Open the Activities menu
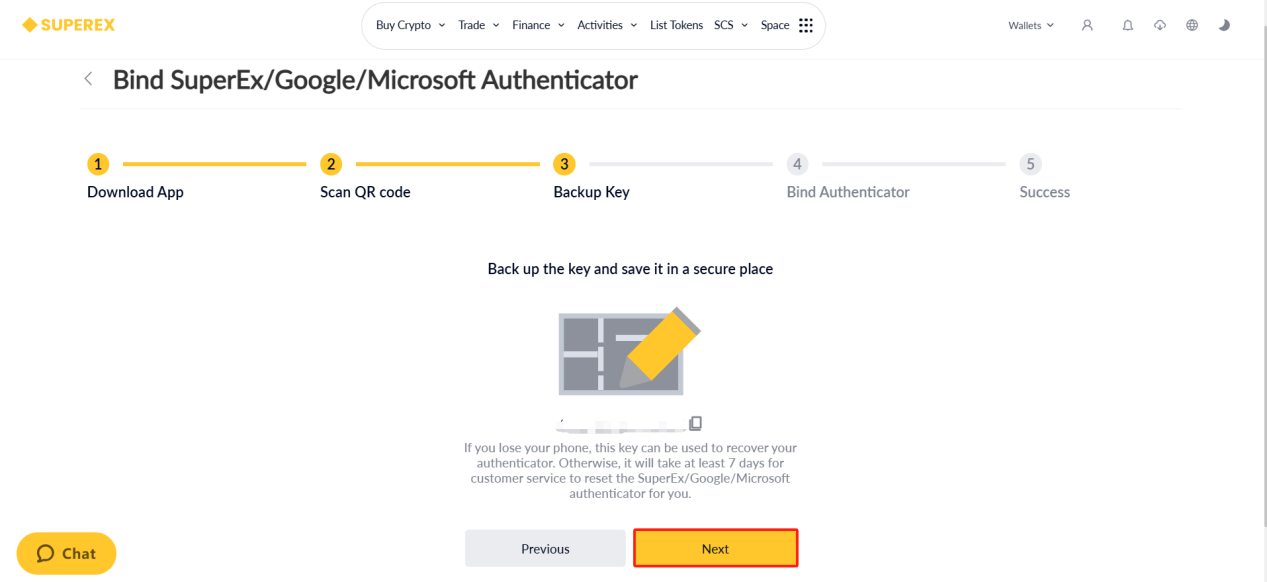Image resolution: width=1267 pixels, height=582 pixels. pos(607,25)
